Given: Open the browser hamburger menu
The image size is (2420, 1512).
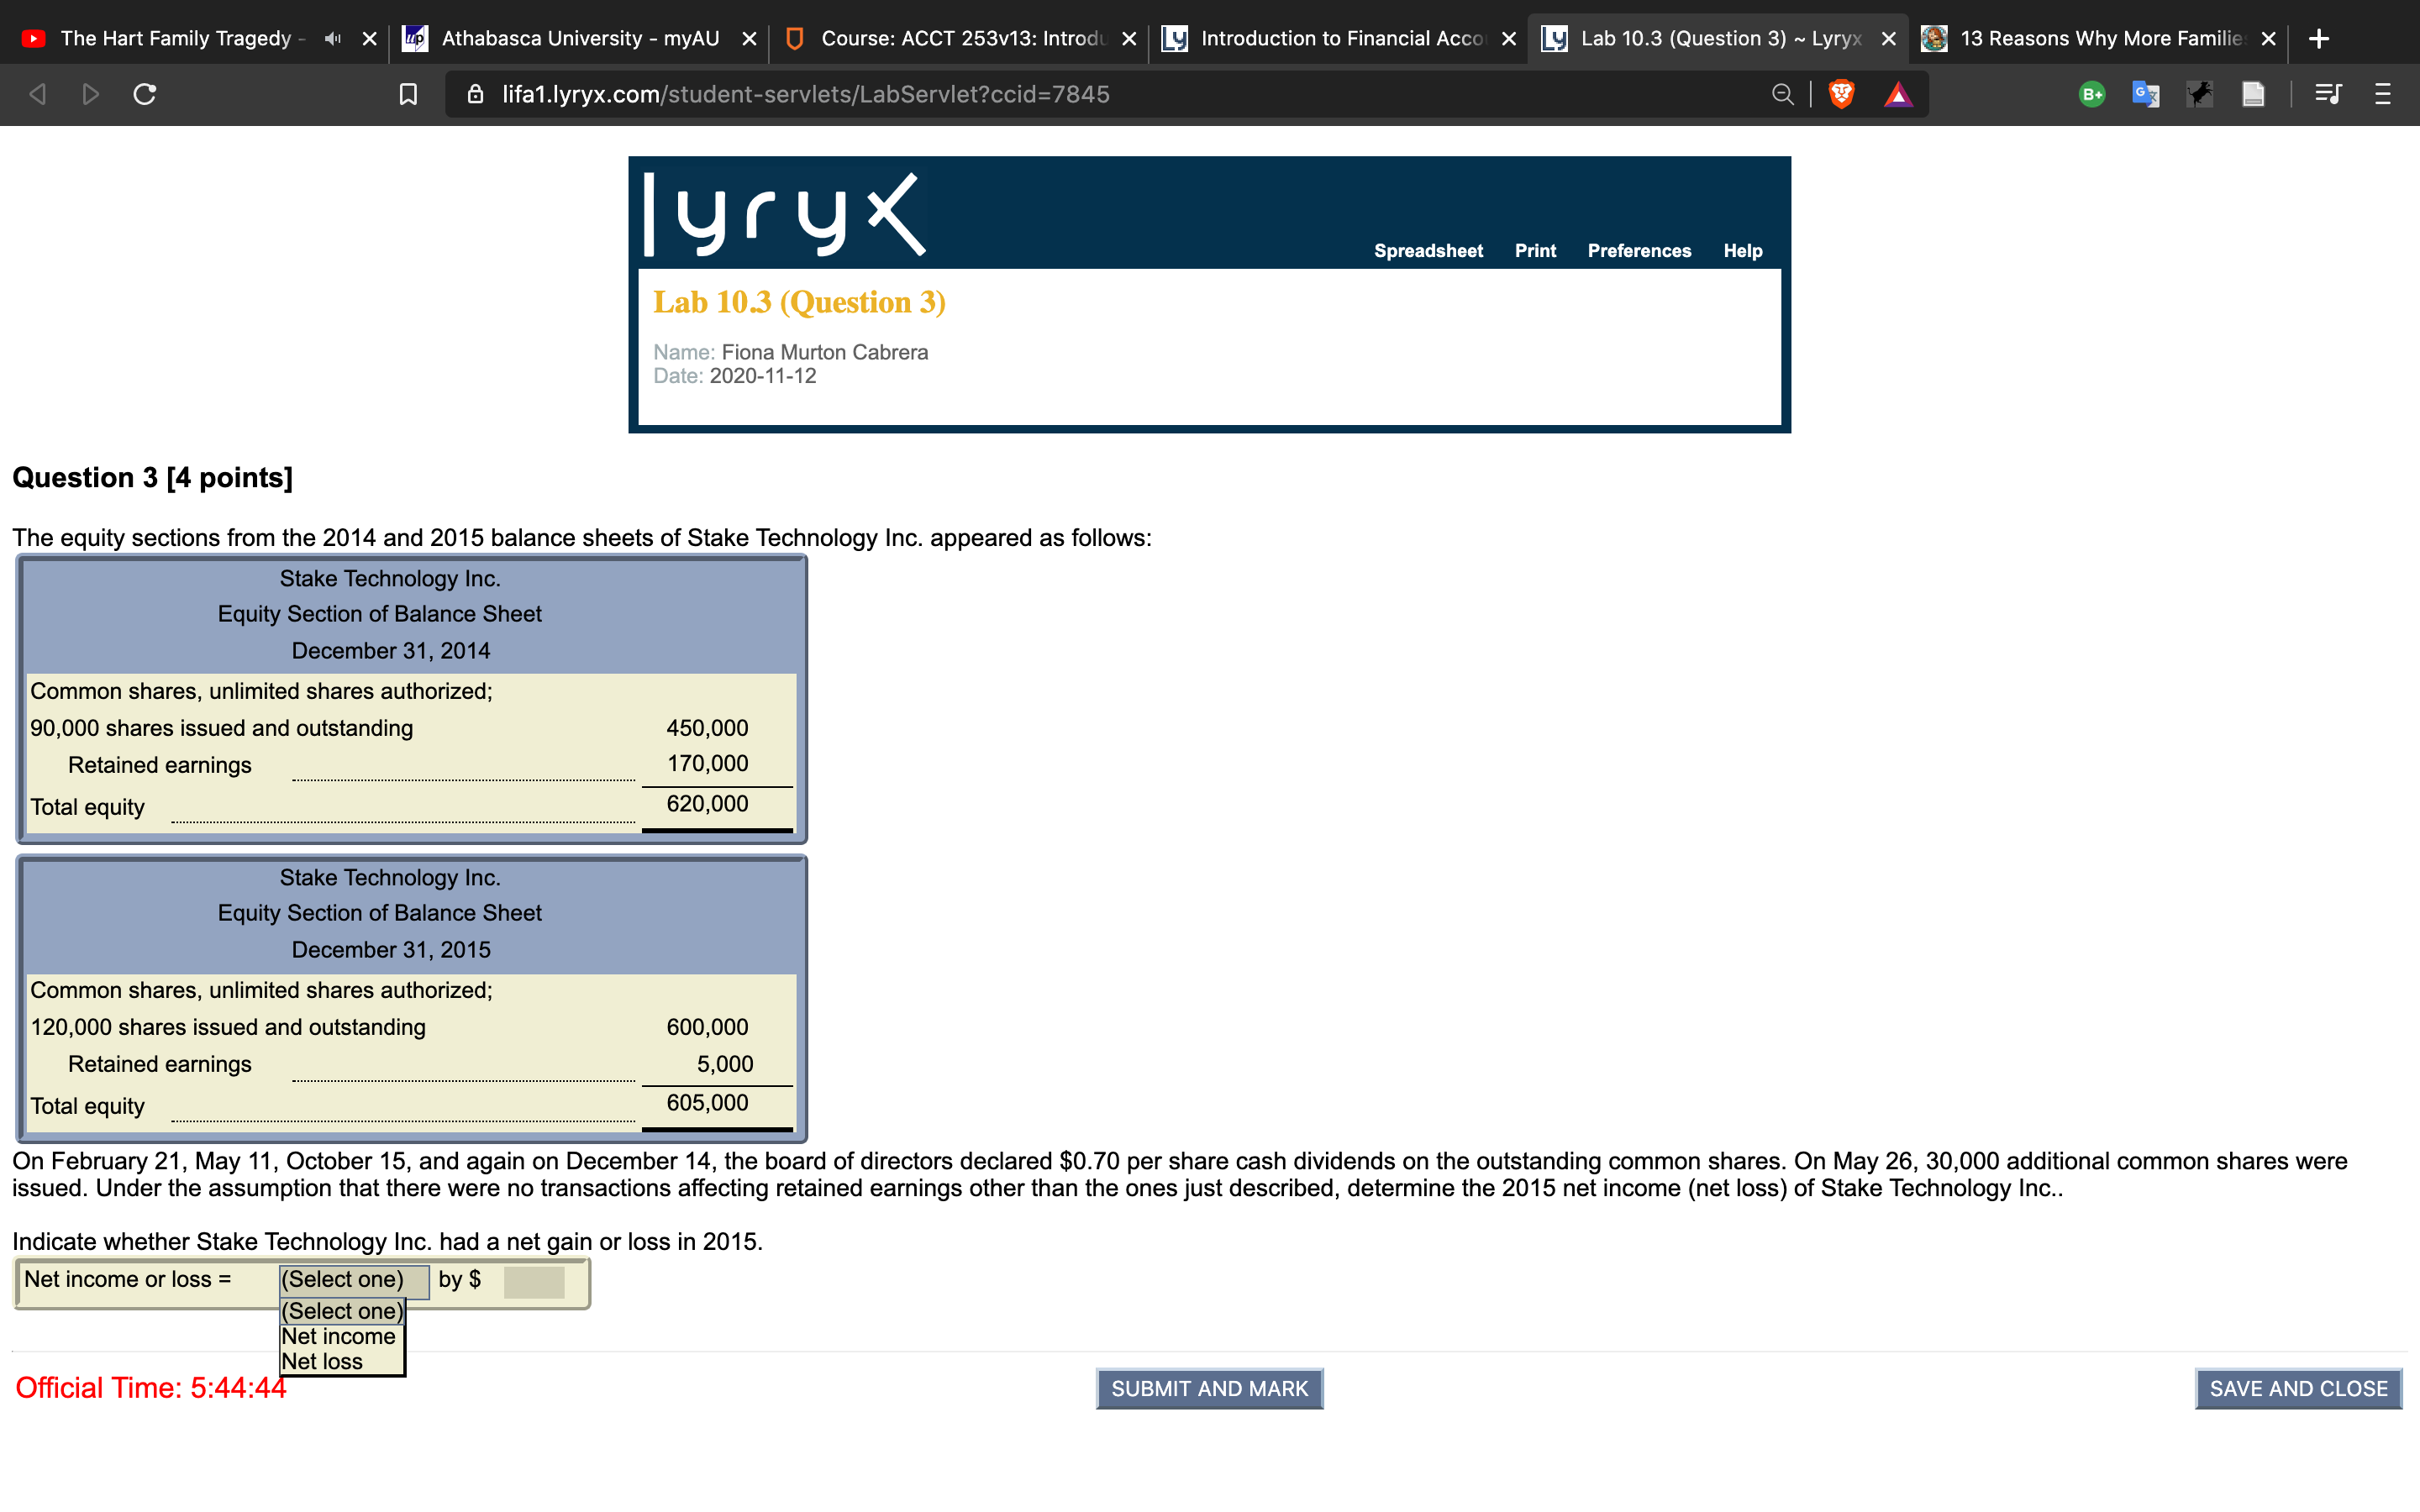Looking at the screenshot, I should pos(2382,94).
